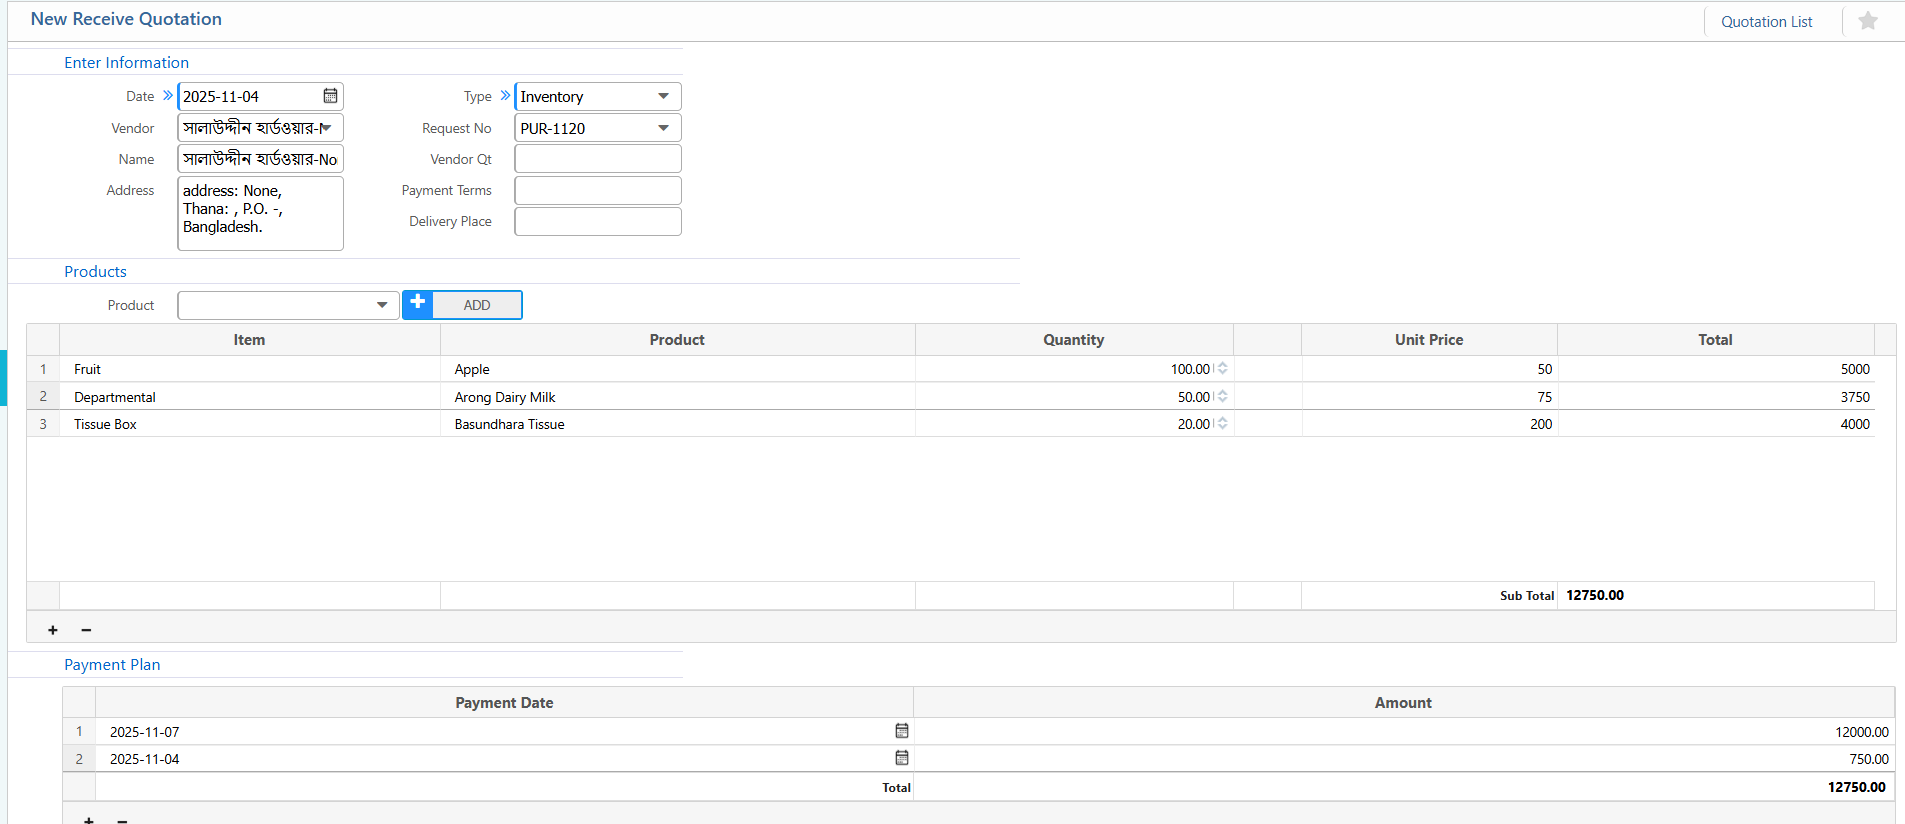Add a row with products table plus icon
This screenshot has width=1905, height=824.
tap(53, 630)
